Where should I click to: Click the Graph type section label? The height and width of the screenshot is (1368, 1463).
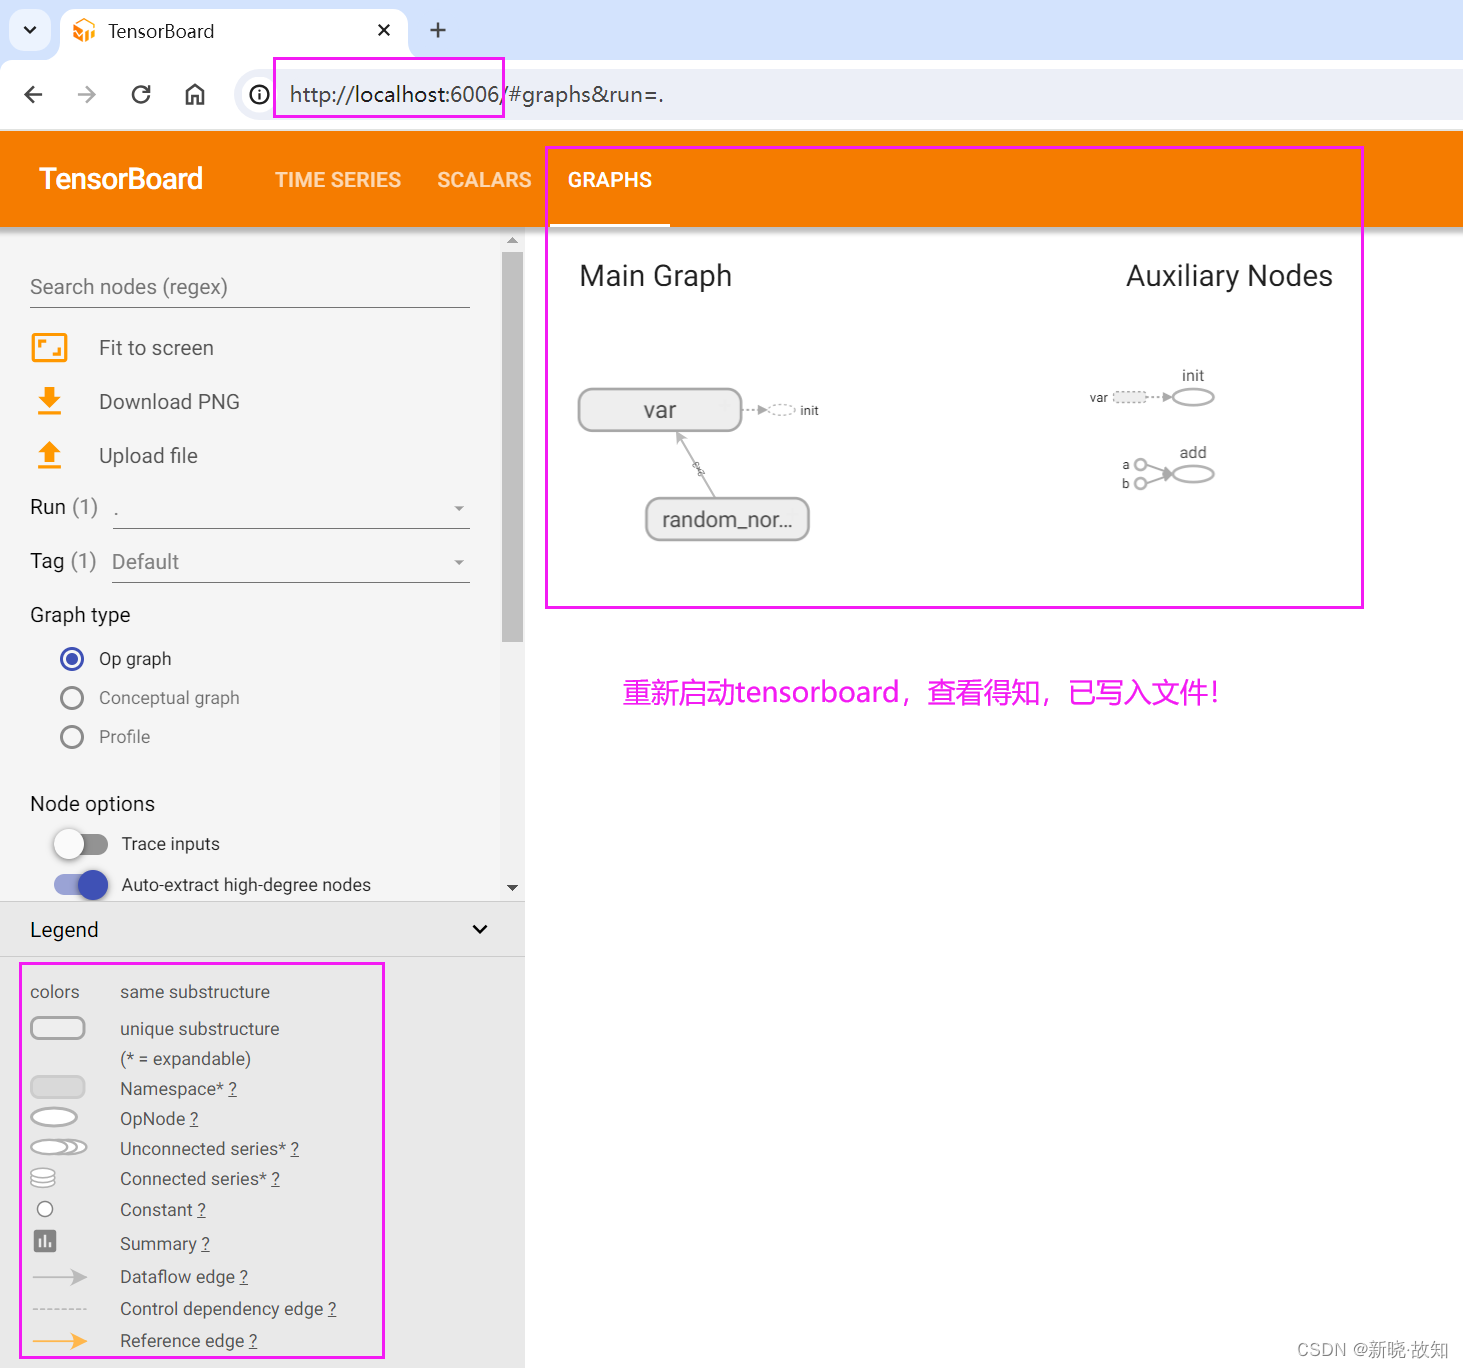[x=80, y=615]
